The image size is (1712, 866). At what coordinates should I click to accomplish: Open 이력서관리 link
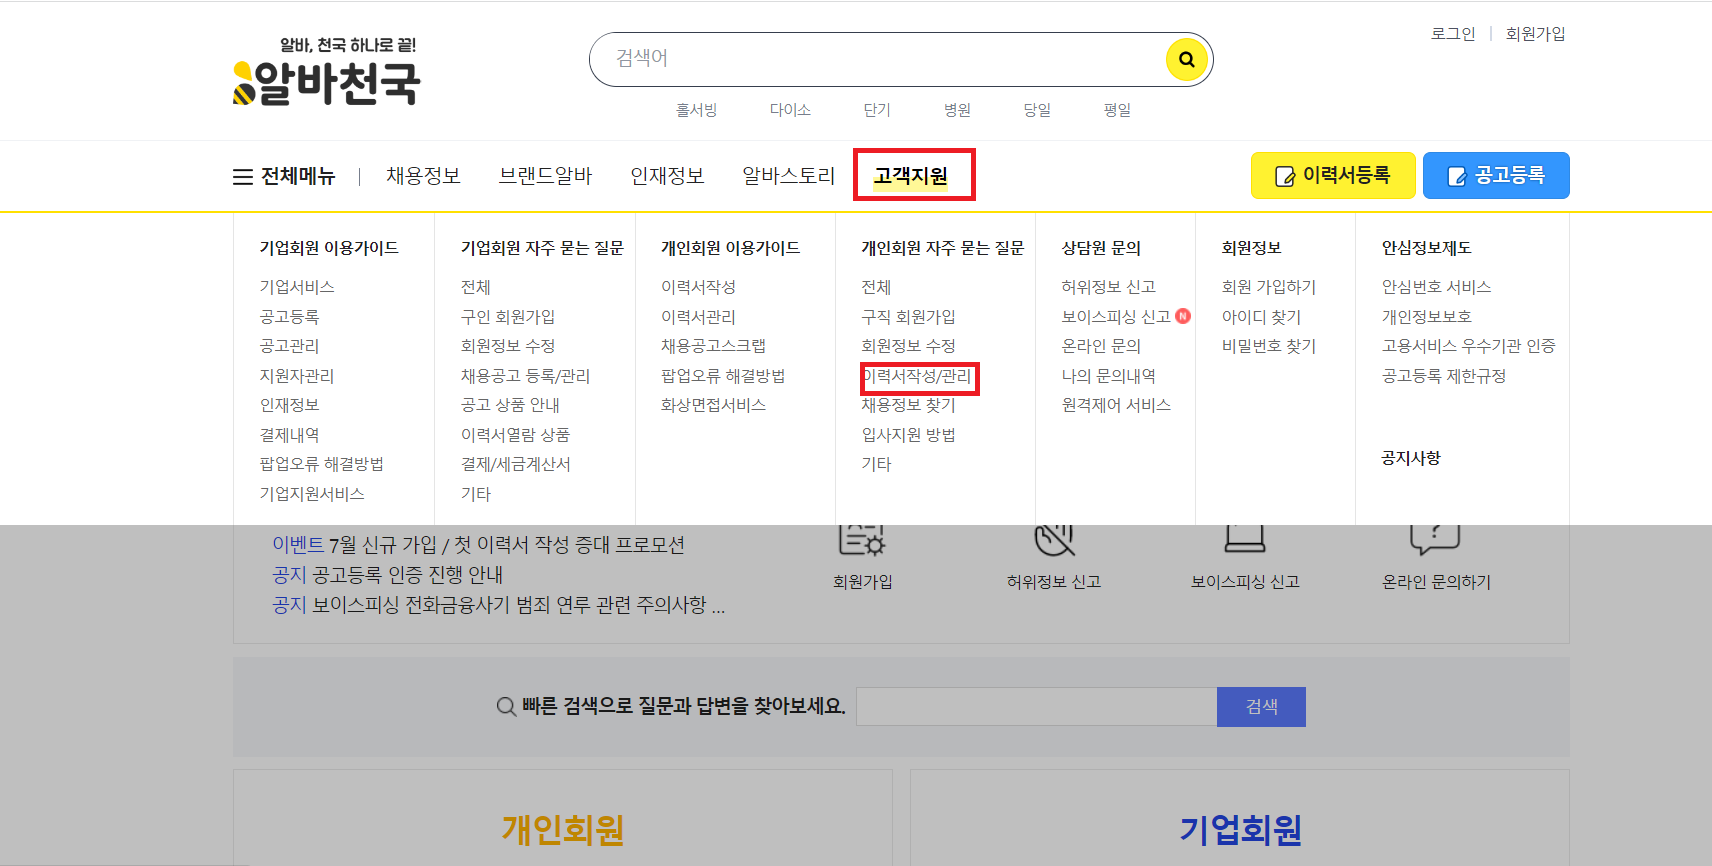click(698, 317)
